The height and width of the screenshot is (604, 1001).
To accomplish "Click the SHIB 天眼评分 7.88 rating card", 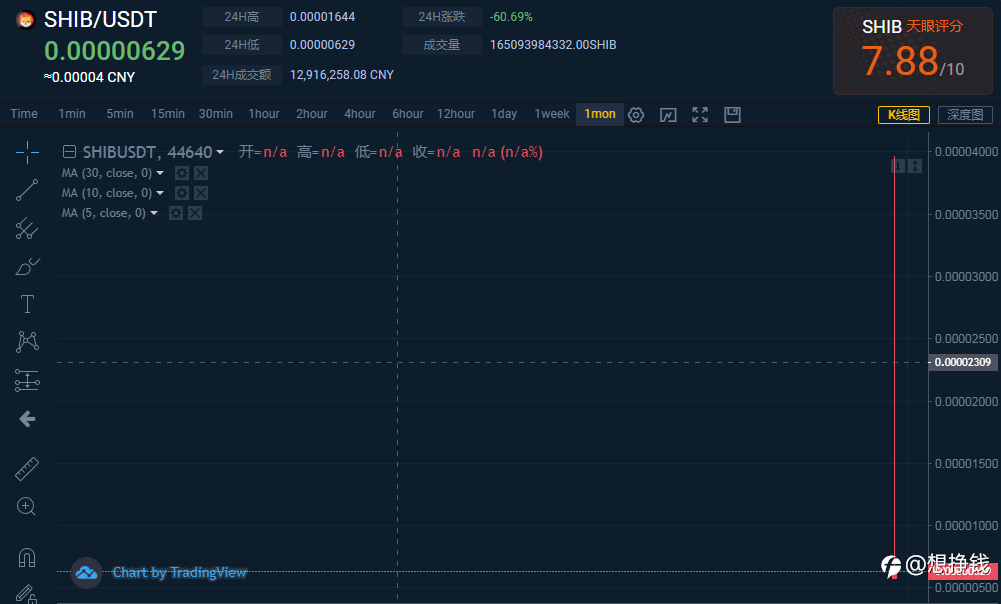I will tap(913, 51).
